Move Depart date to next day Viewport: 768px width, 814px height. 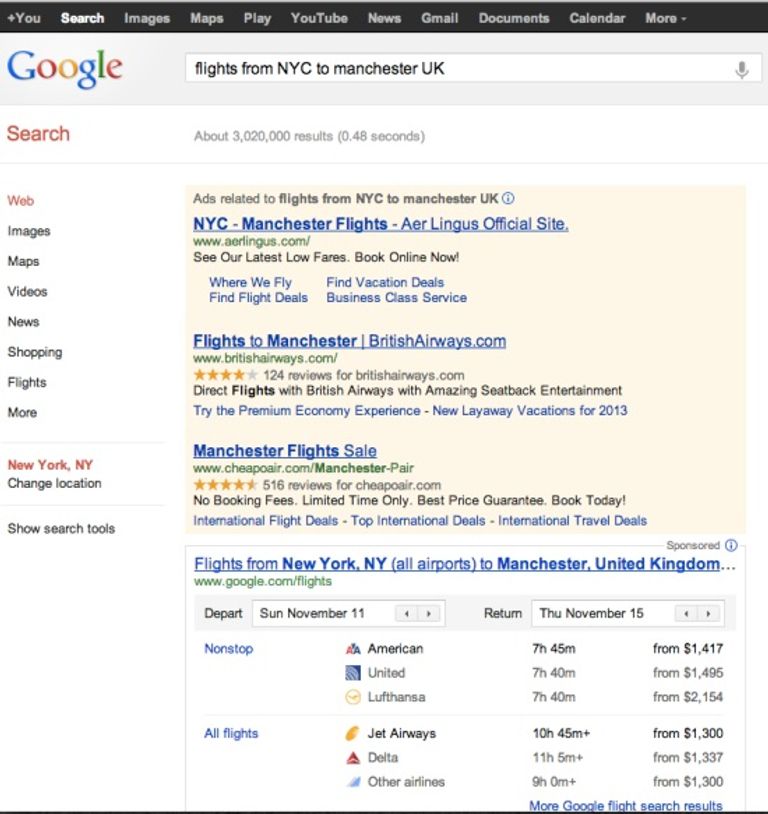click(428, 614)
